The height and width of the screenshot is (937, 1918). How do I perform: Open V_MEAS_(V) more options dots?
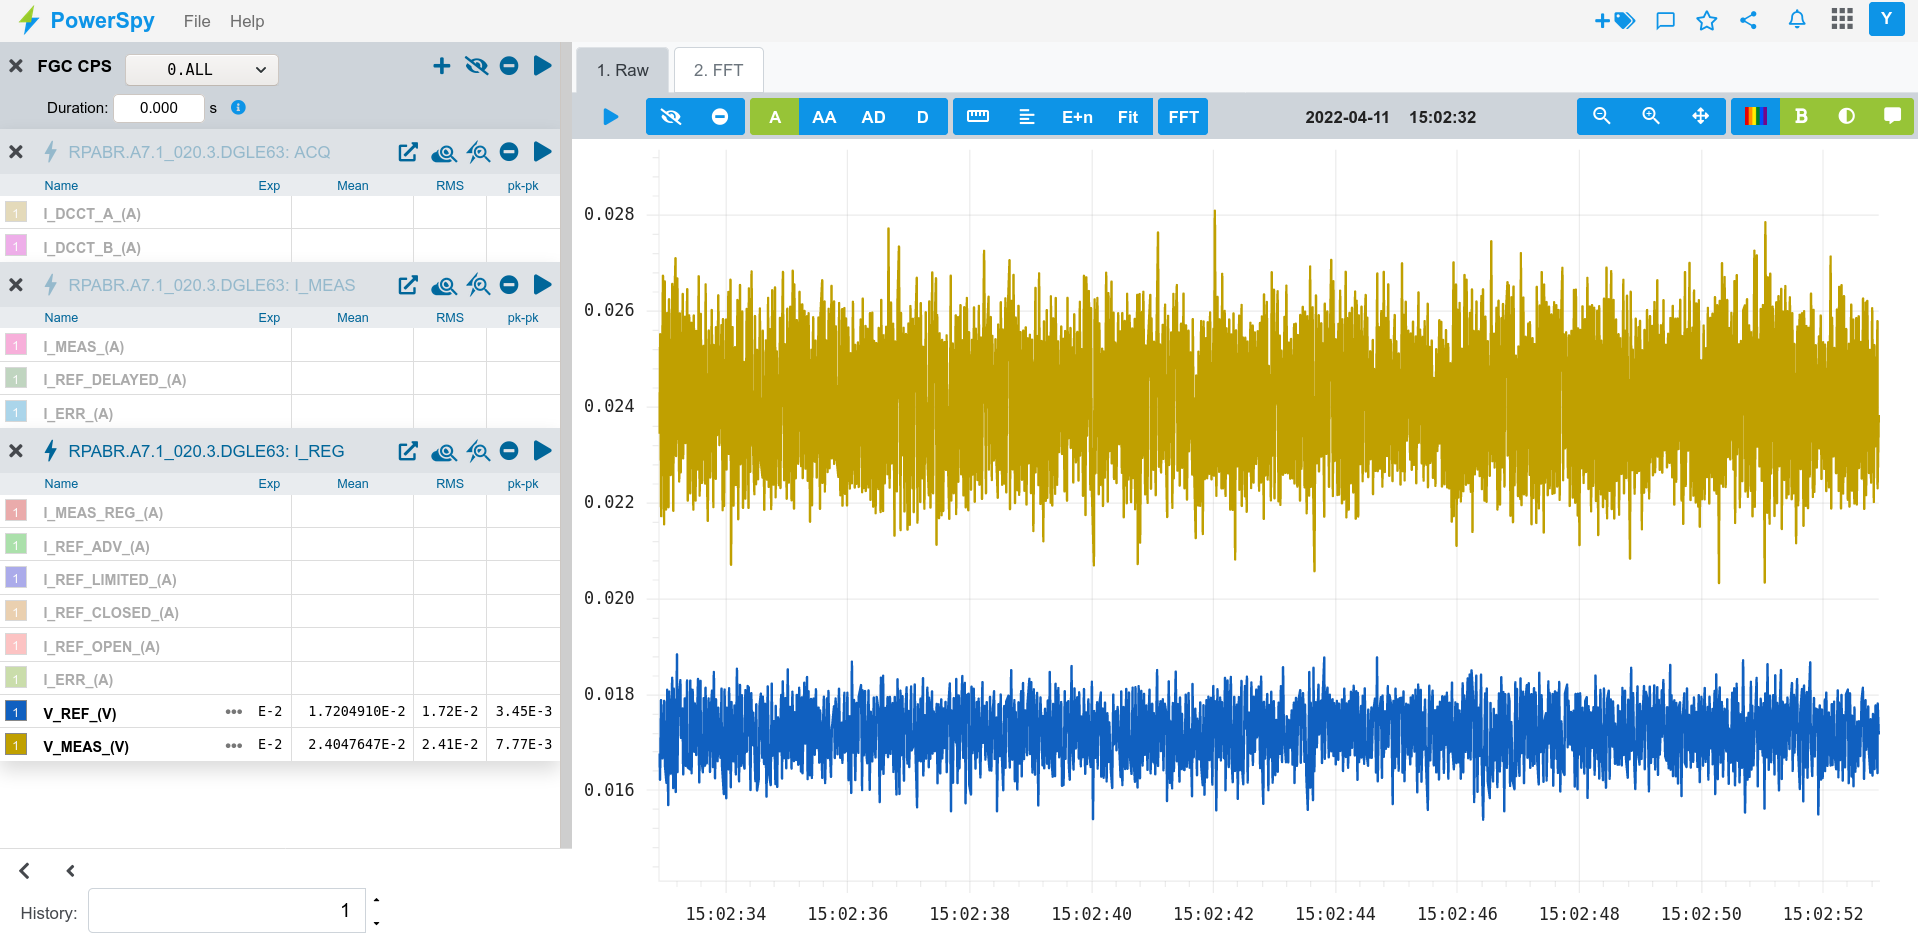pos(234,745)
